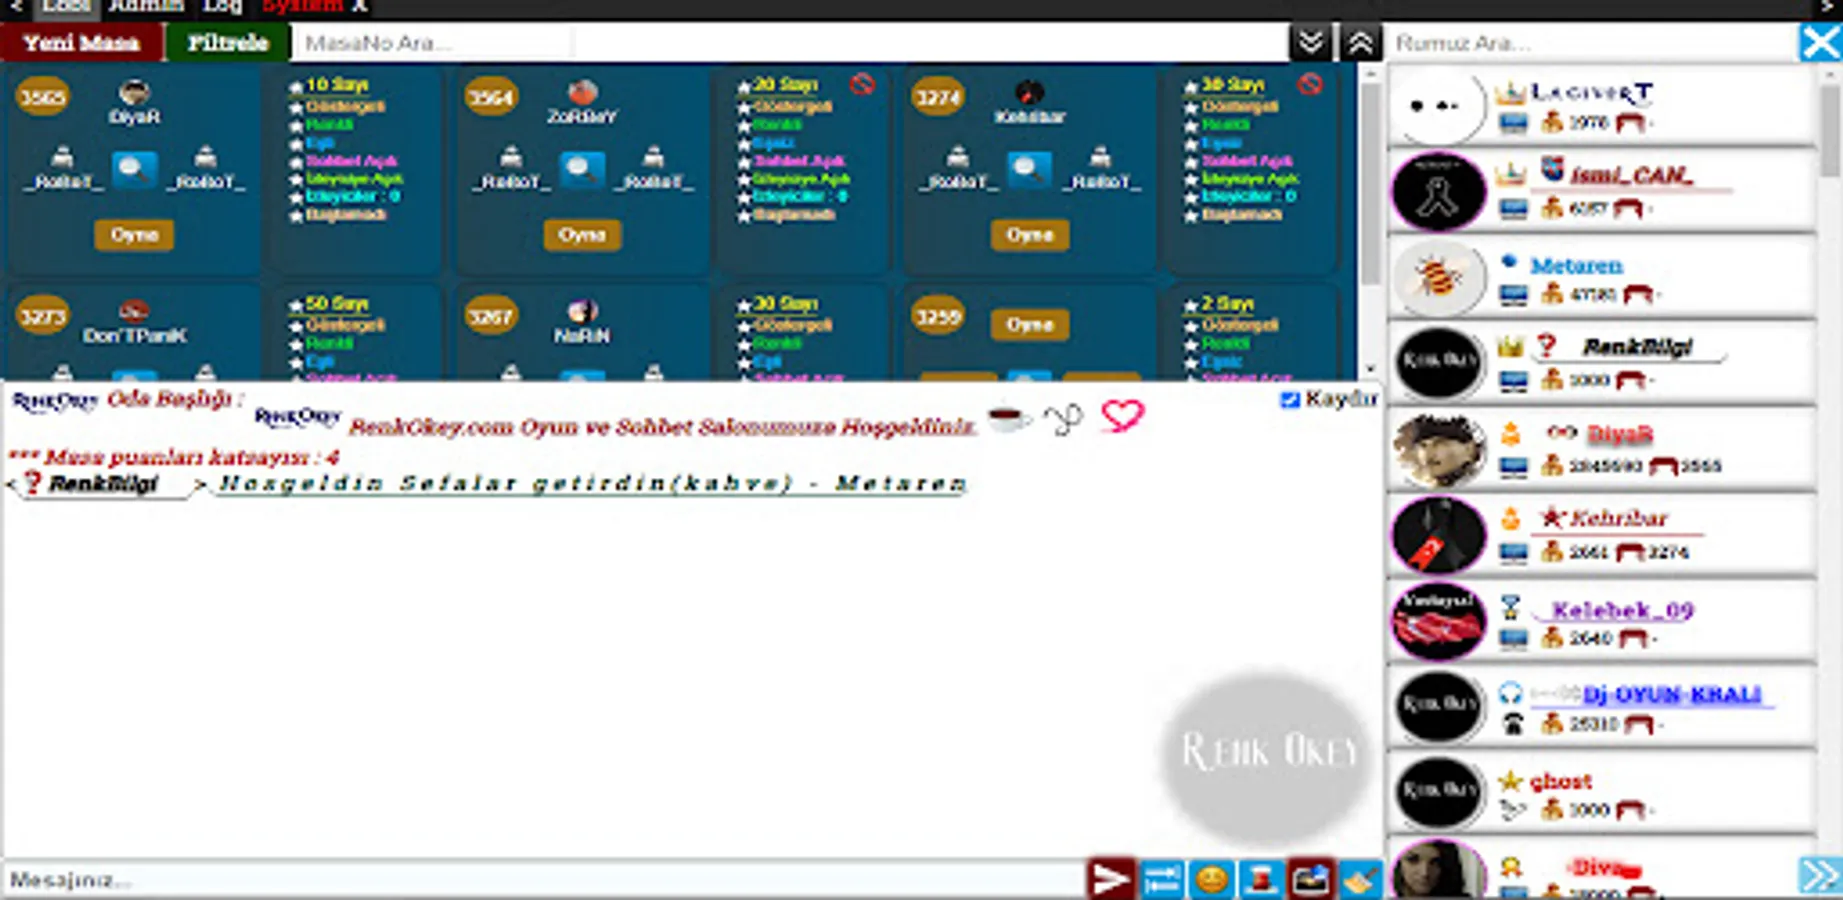Click table number badge 3565
The height and width of the screenshot is (900, 1843).
[43, 97]
